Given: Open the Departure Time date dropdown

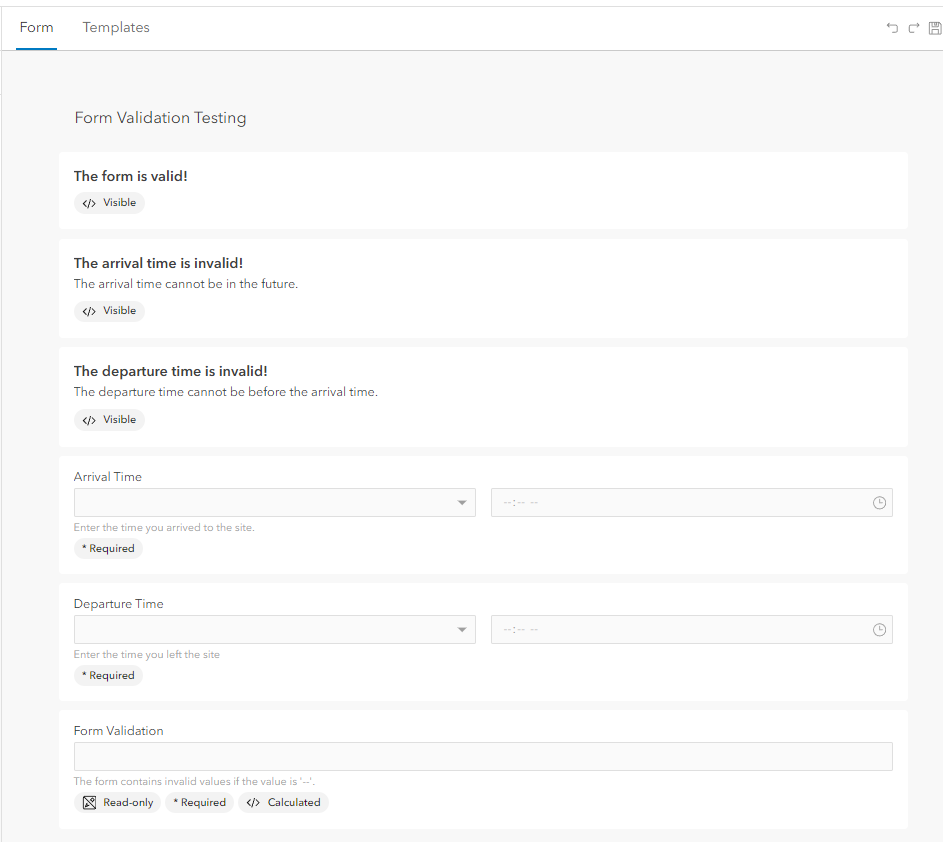Looking at the screenshot, I should [461, 629].
